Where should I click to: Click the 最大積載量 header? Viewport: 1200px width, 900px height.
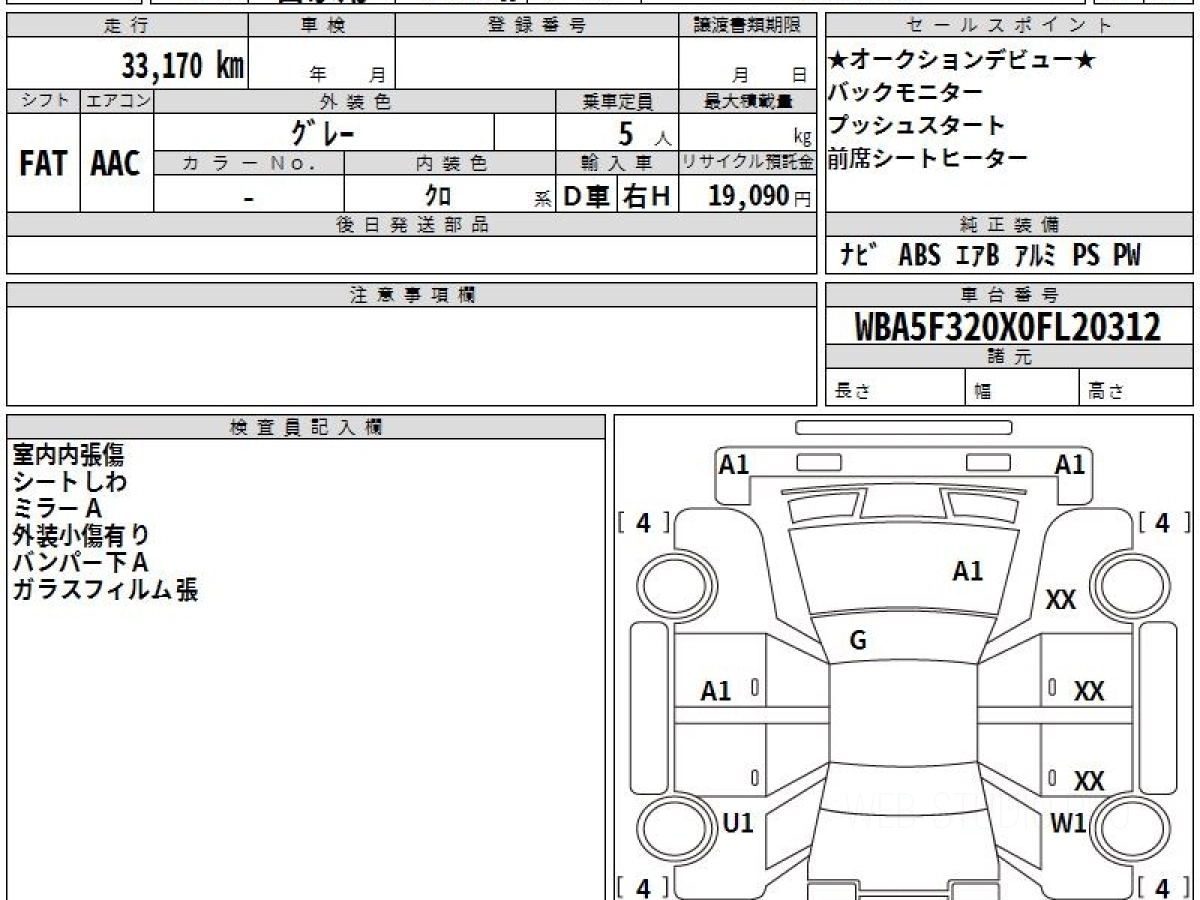[747, 101]
